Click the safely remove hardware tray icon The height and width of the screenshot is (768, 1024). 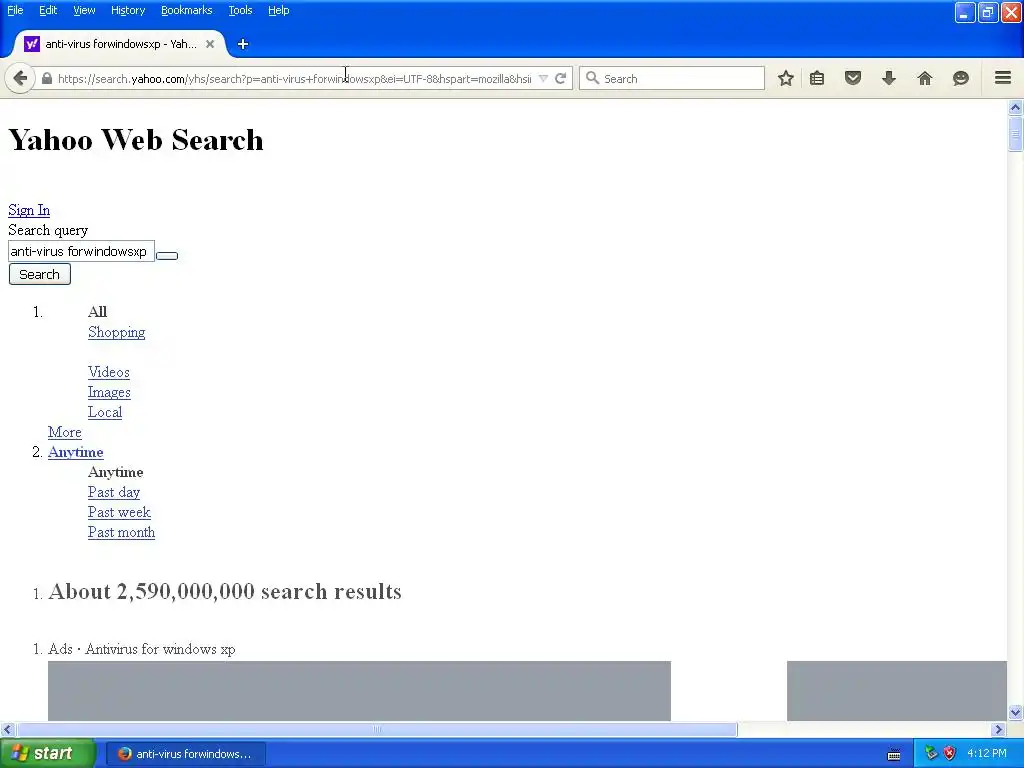point(931,754)
